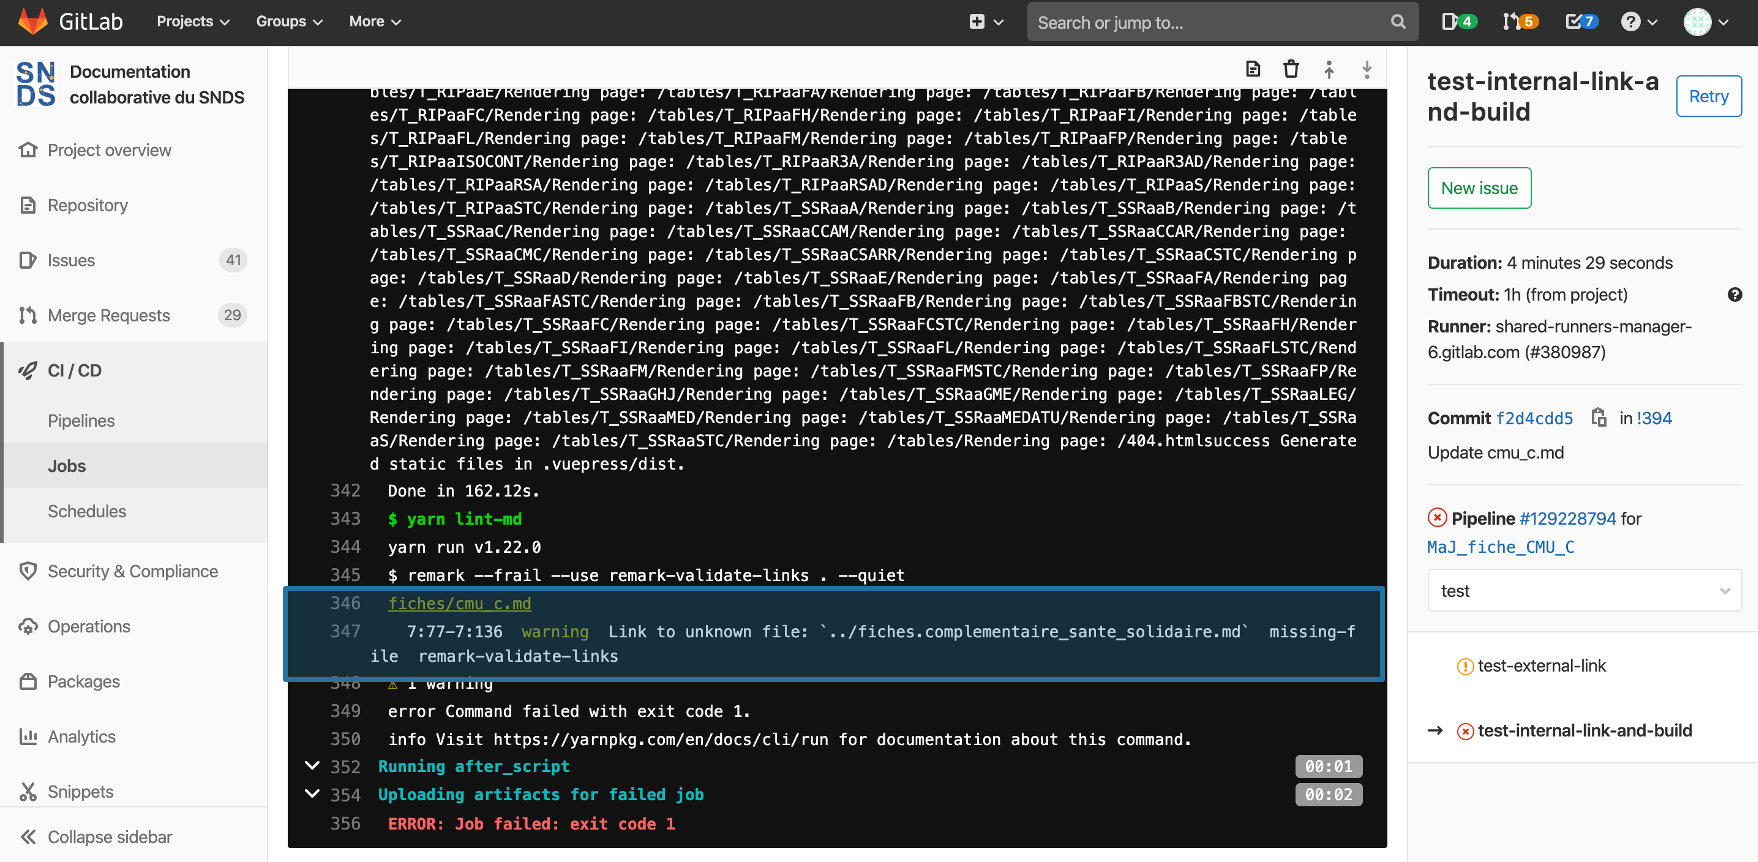This screenshot has width=1758, height=862.
Task: Click the CI/CD rocket icon
Action: tap(28, 370)
